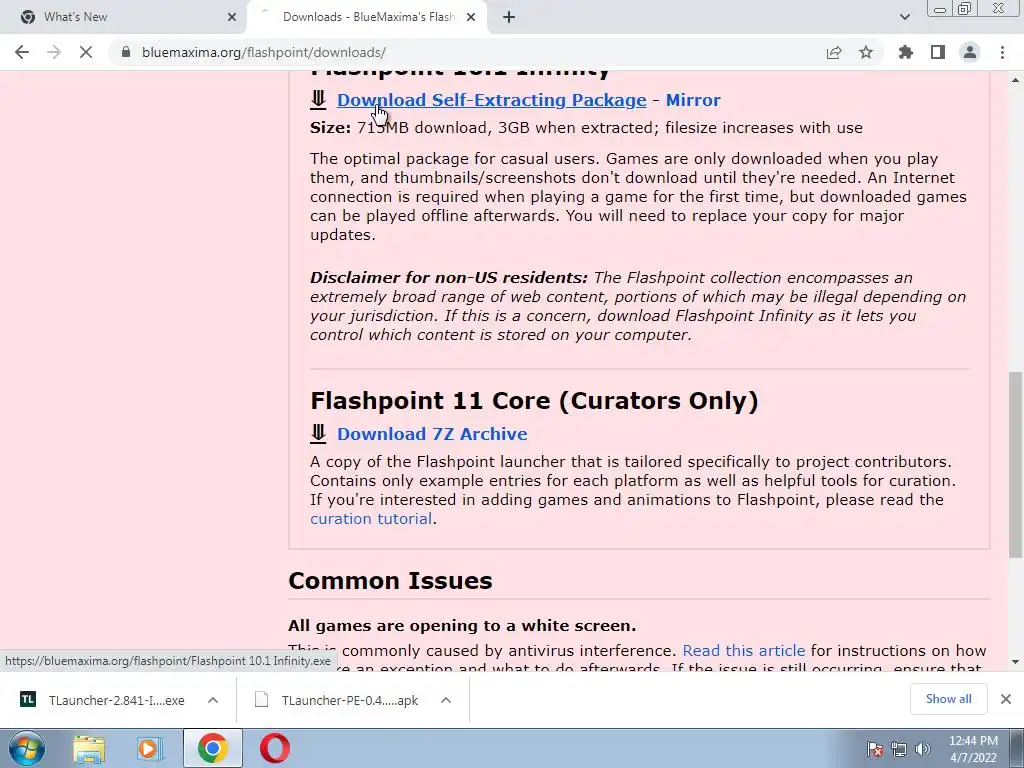
Task: Close the Downloads - BlueMaxima's Flashpoint tab
Action: coord(471,17)
